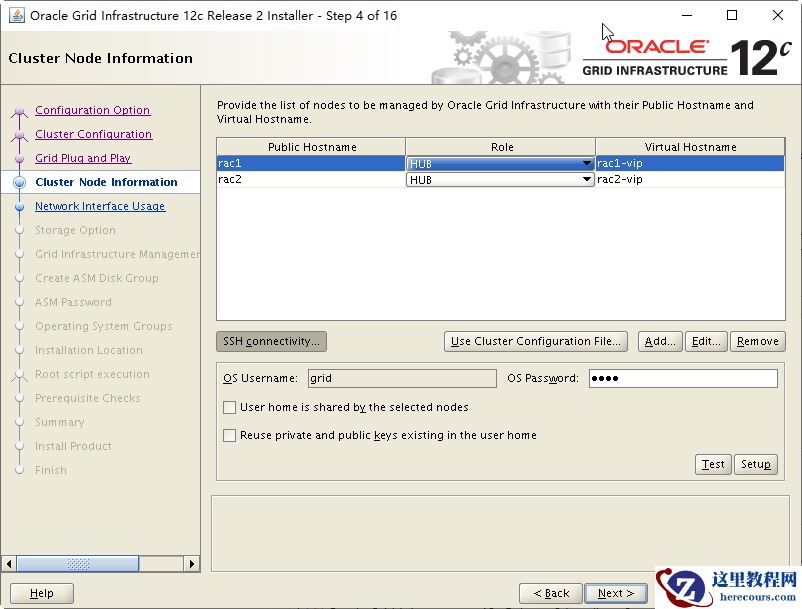Close the installer window
The height and width of the screenshot is (609, 802).
[777, 15]
